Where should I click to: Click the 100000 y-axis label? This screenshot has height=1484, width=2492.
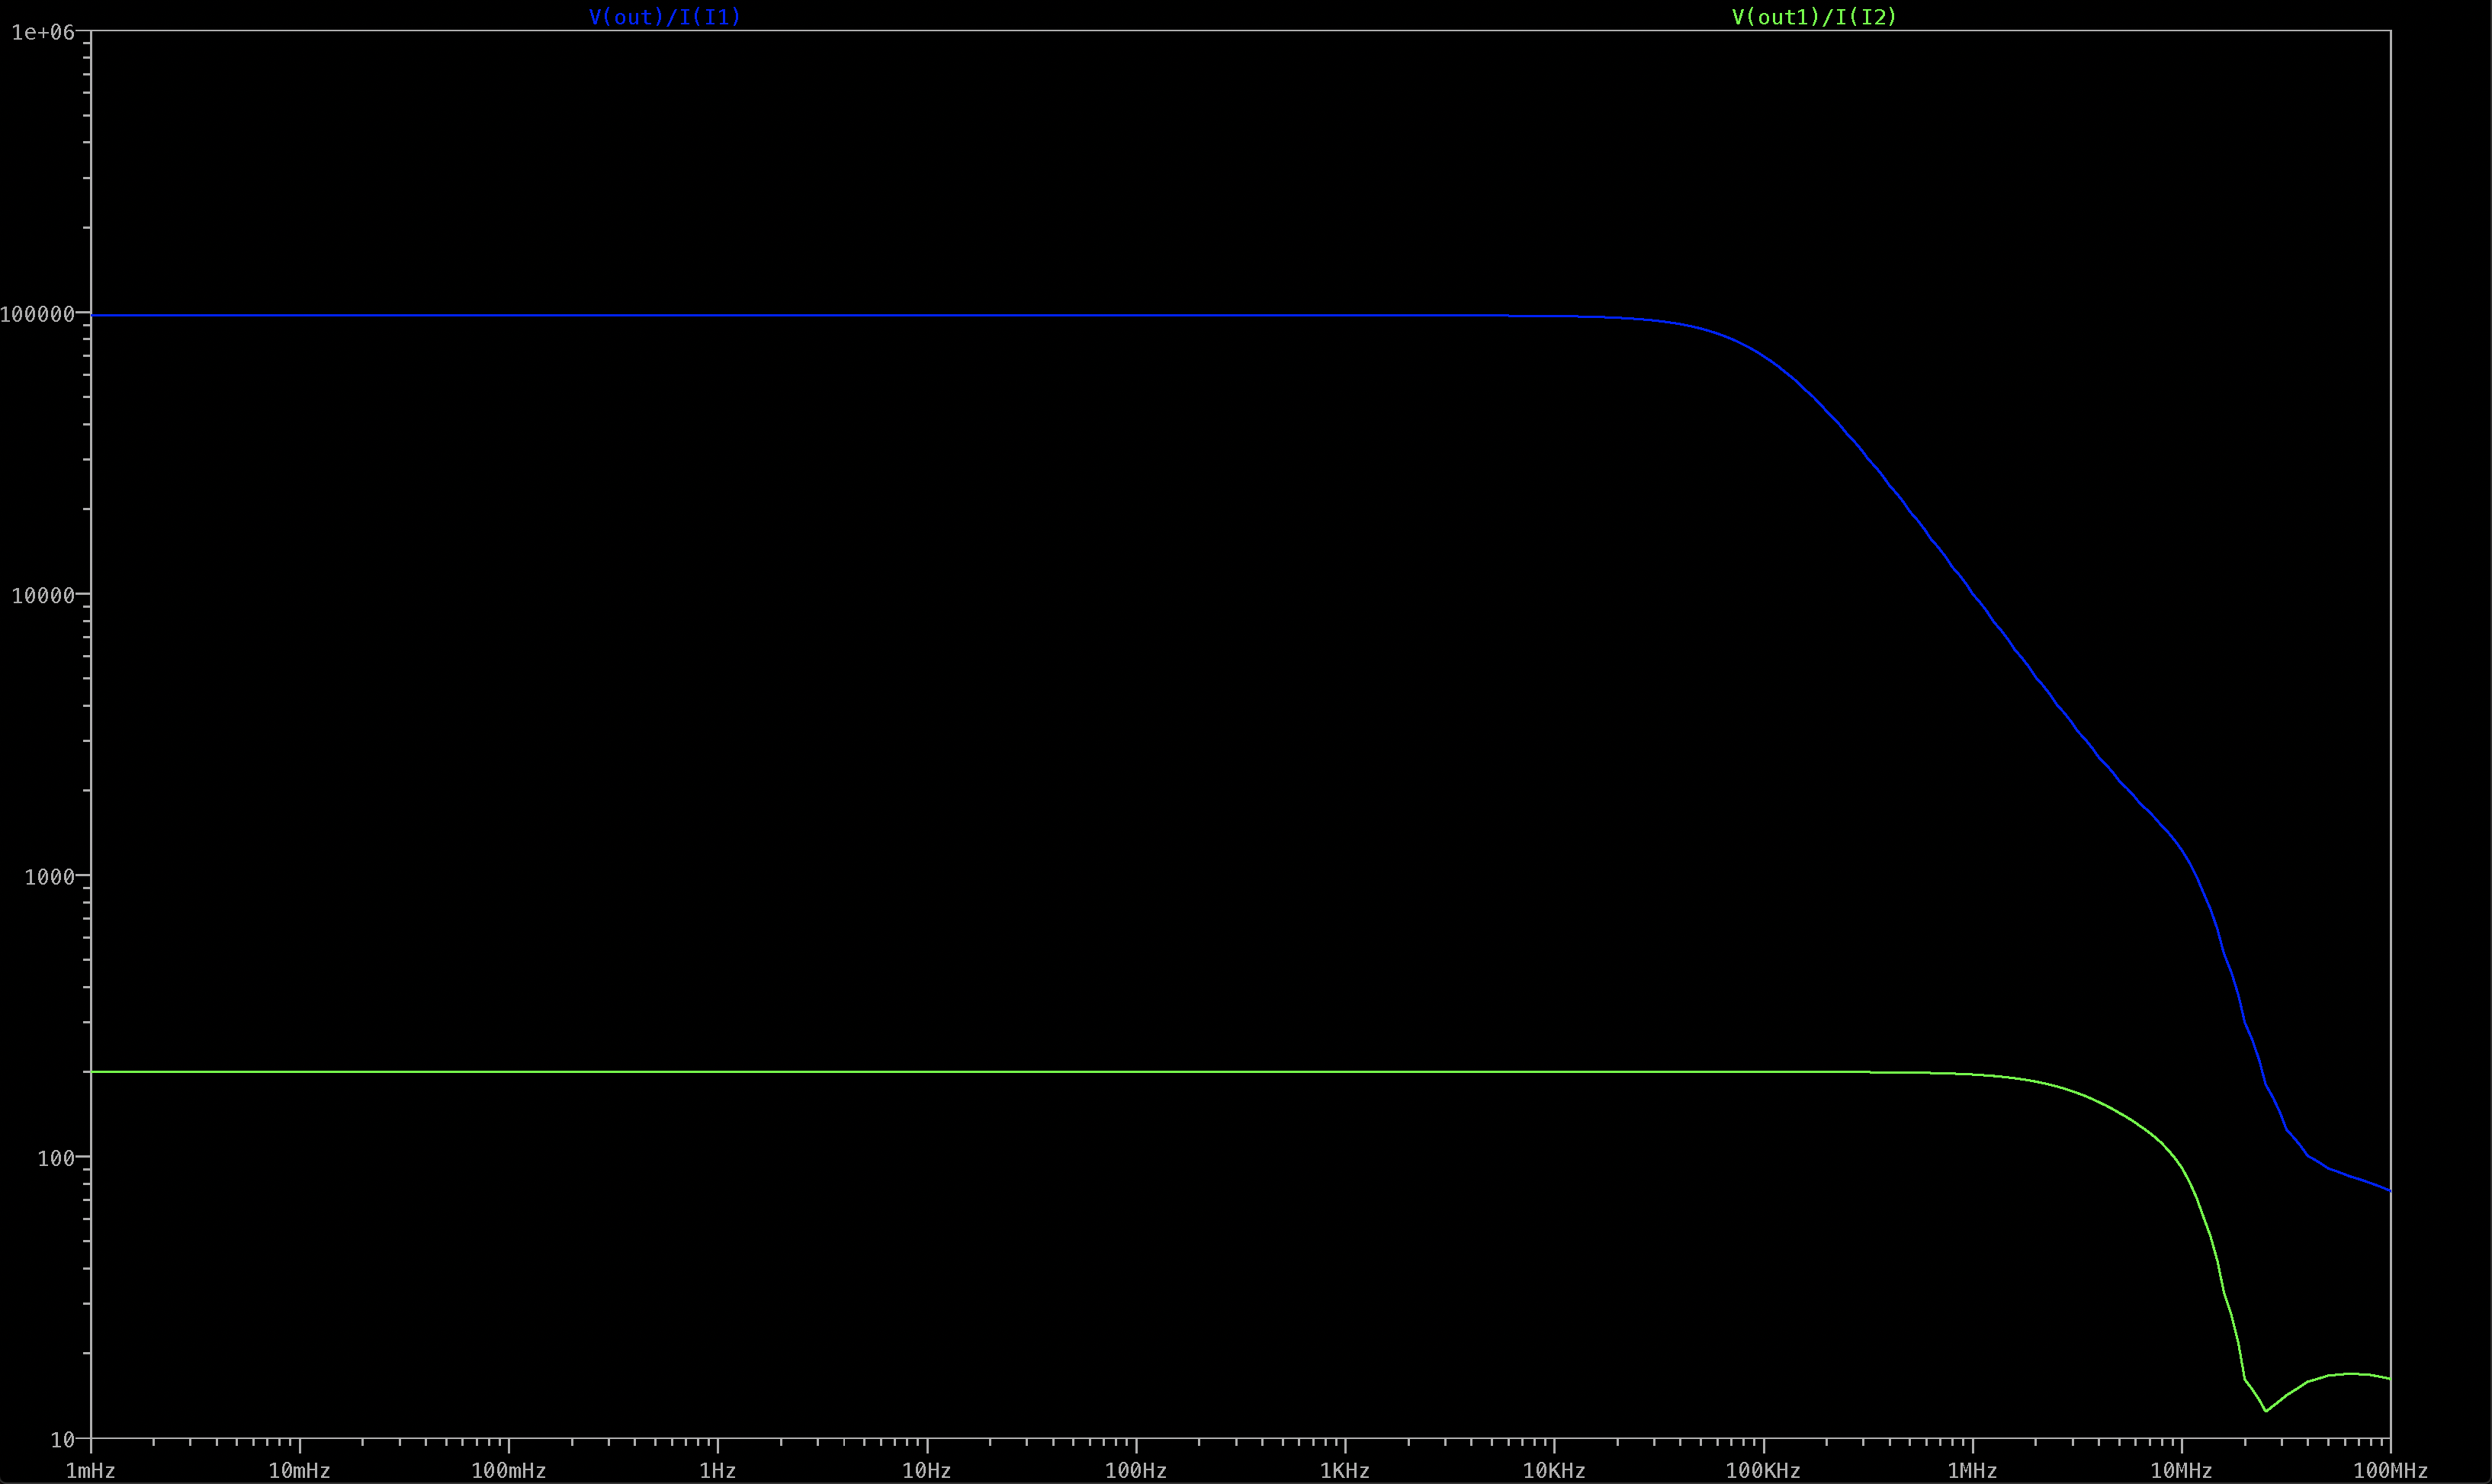point(38,315)
